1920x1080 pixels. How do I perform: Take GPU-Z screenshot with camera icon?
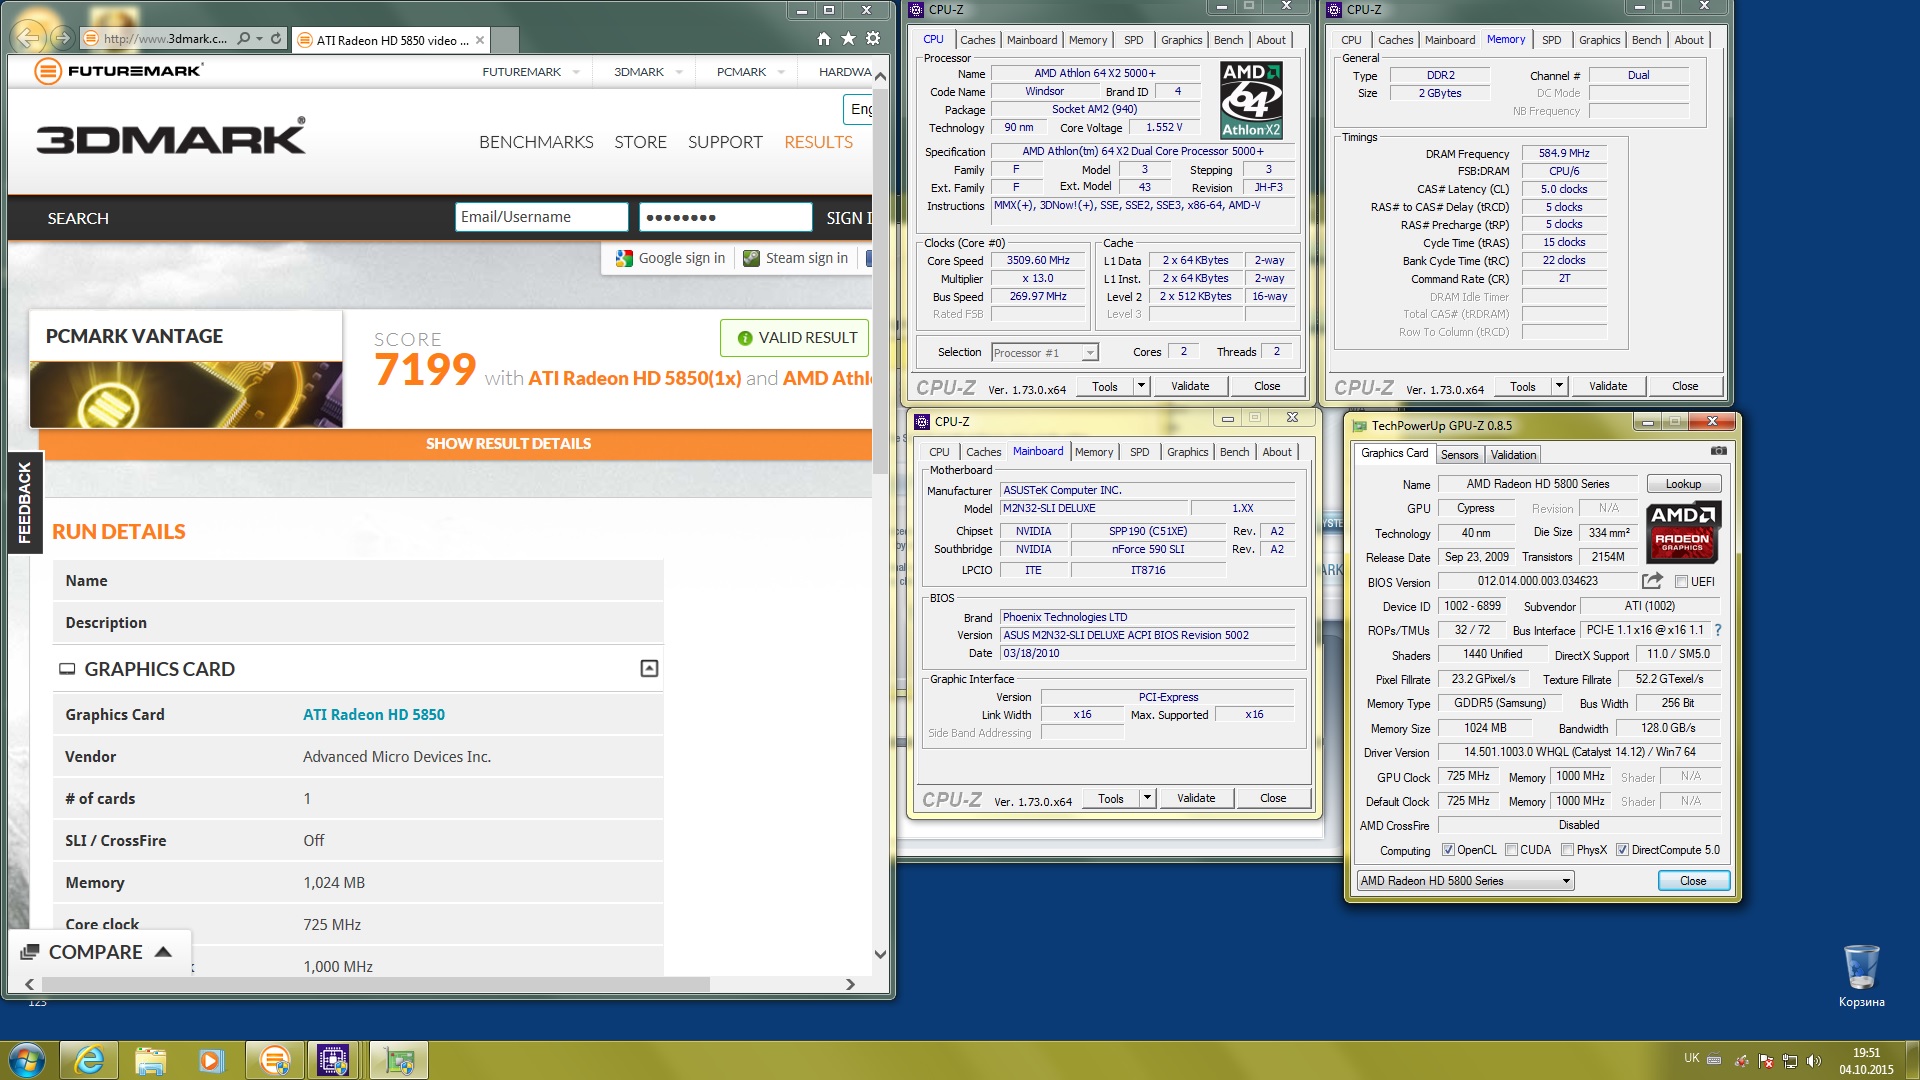[1718, 451]
